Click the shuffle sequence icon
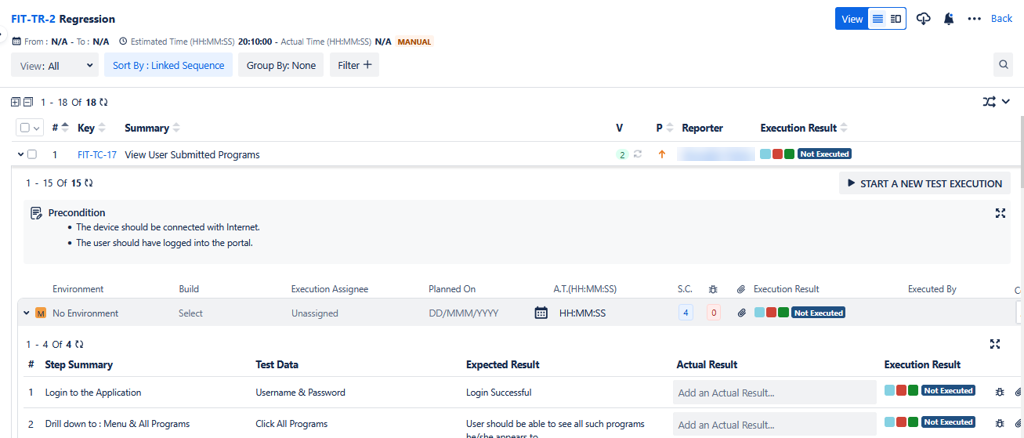This screenshot has width=1024, height=438. click(x=989, y=102)
